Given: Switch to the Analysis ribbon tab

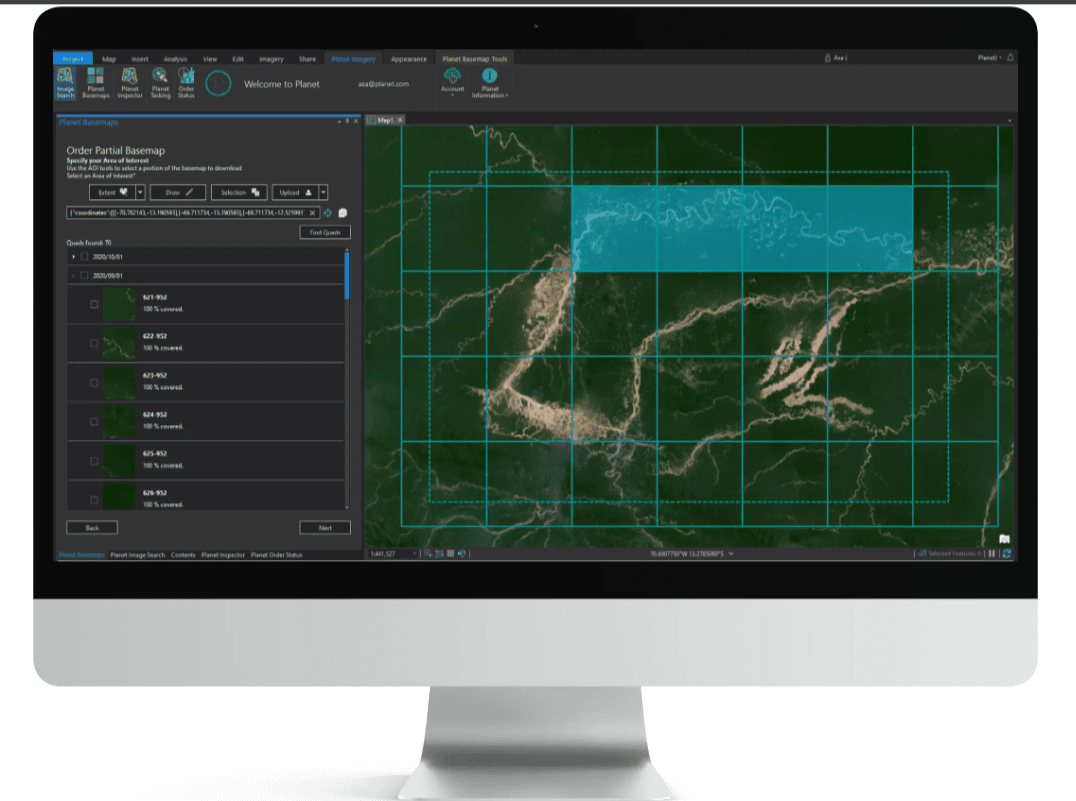Looking at the screenshot, I should point(175,59).
